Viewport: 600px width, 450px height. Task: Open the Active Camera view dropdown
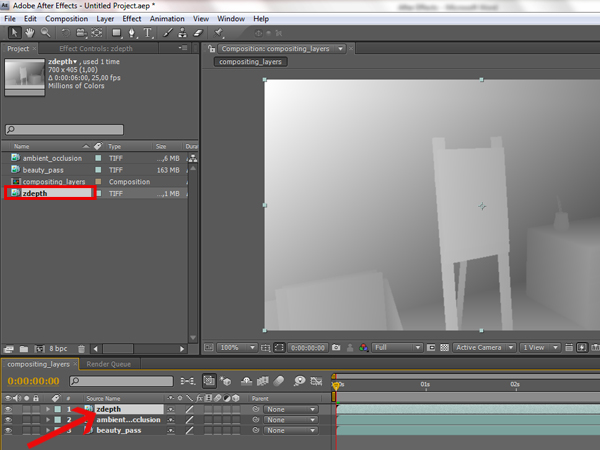481,347
